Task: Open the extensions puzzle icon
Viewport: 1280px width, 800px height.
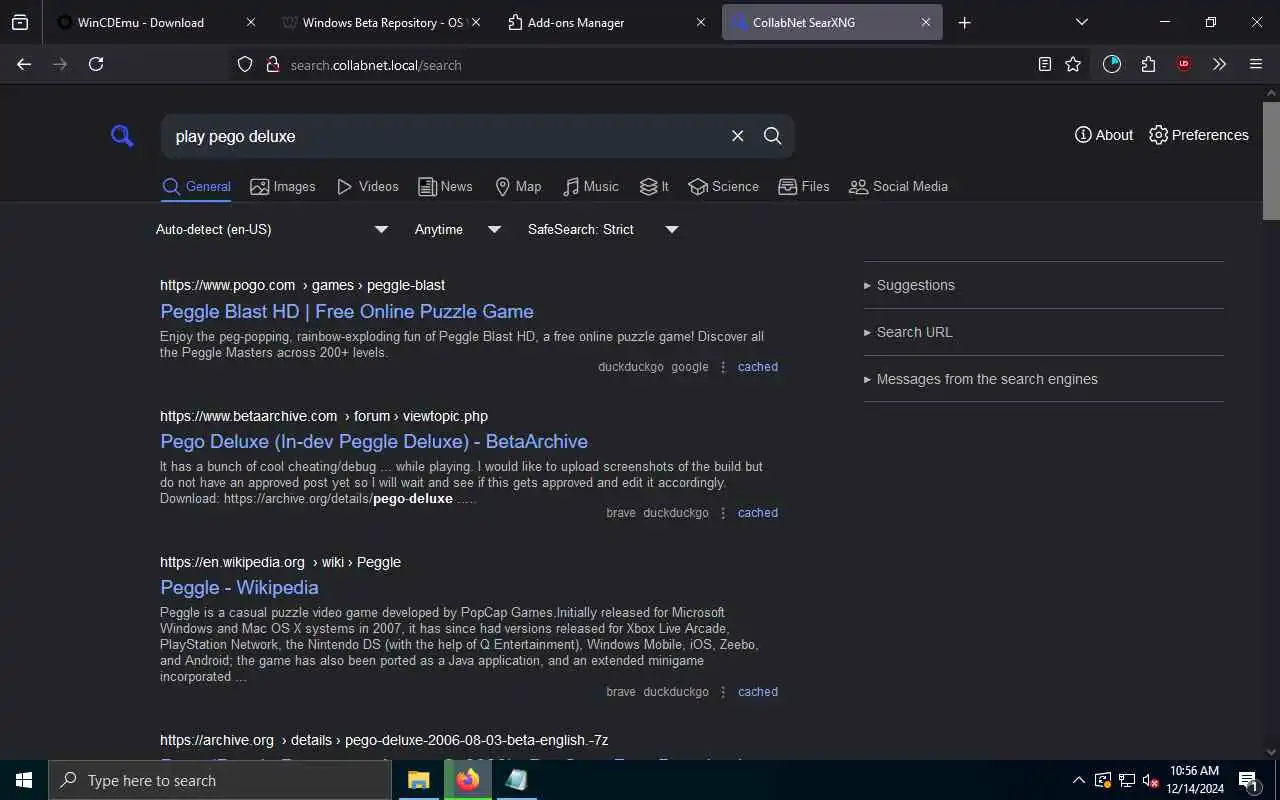Action: coord(1148,64)
